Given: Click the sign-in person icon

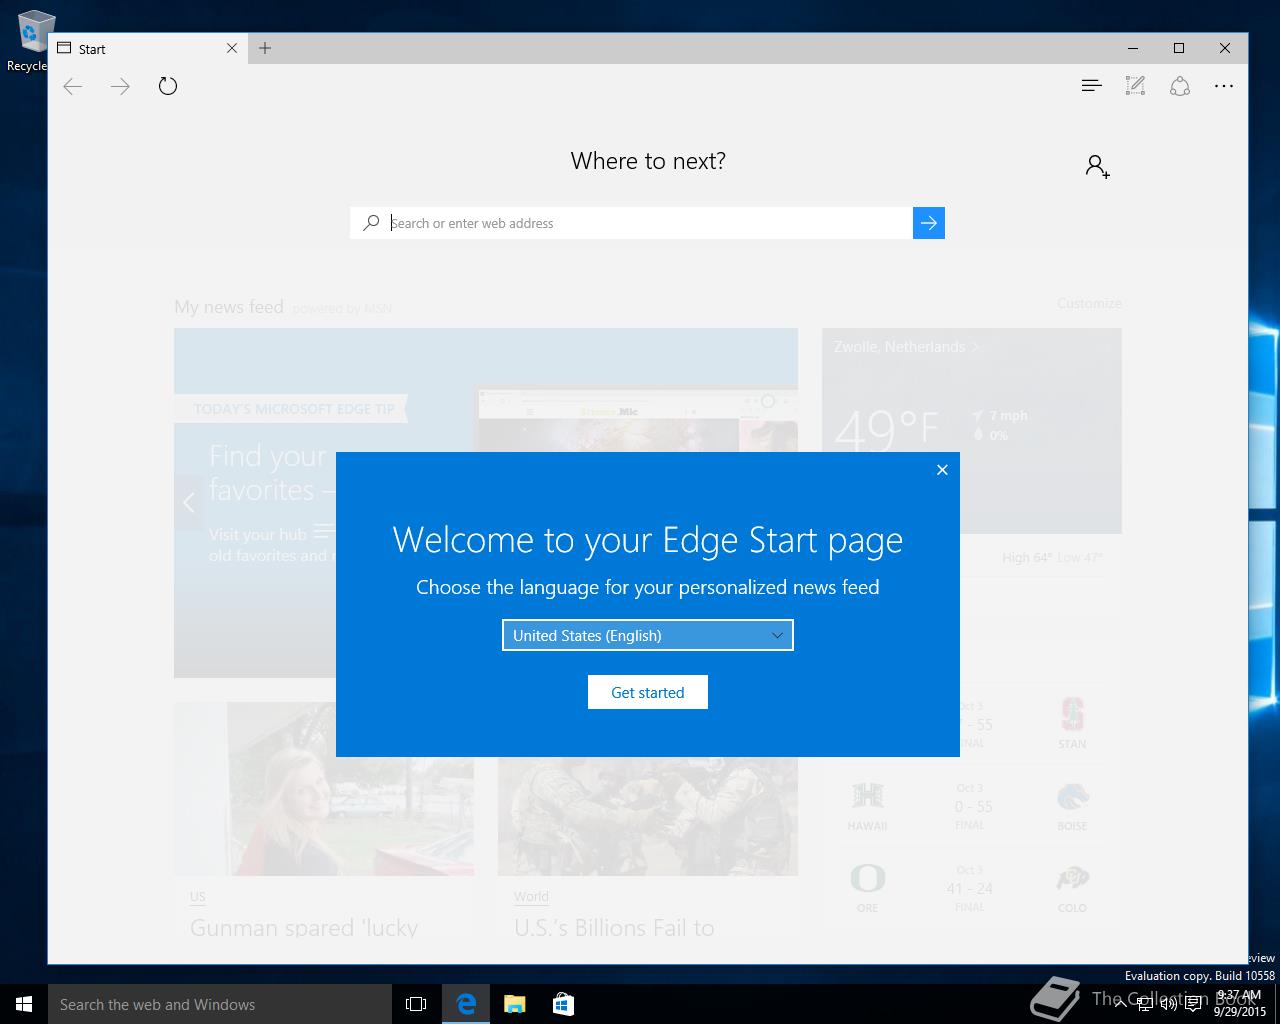Looking at the screenshot, I should tap(1098, 166).
